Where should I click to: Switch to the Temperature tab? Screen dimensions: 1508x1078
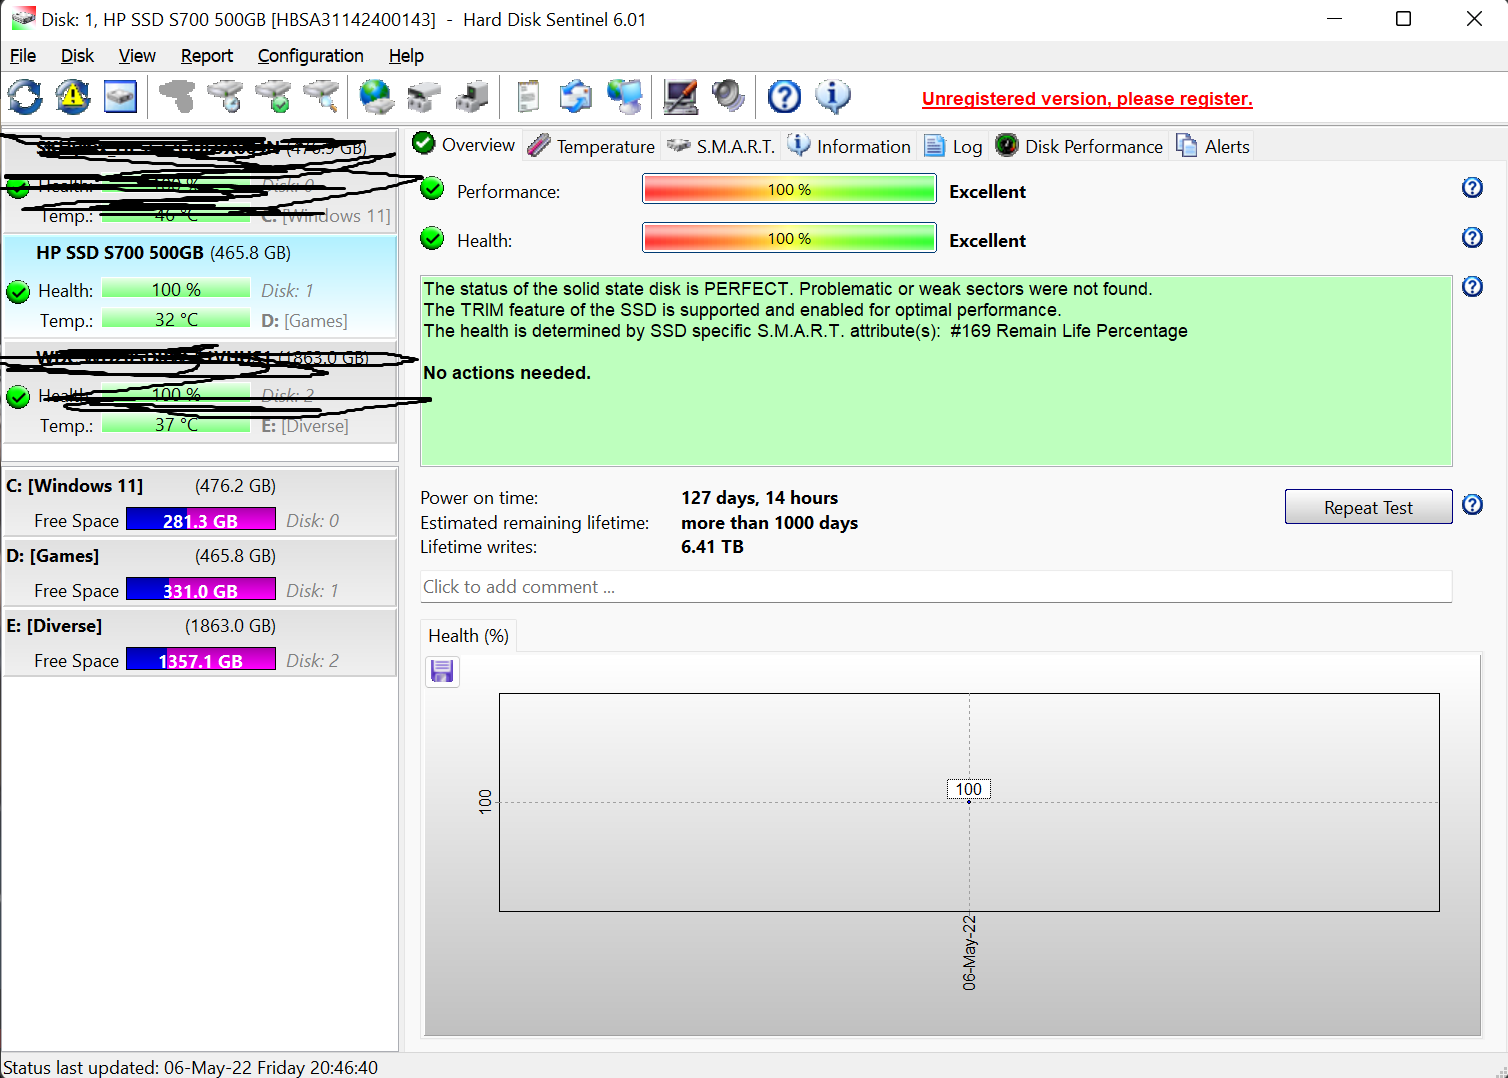[592, 146]
